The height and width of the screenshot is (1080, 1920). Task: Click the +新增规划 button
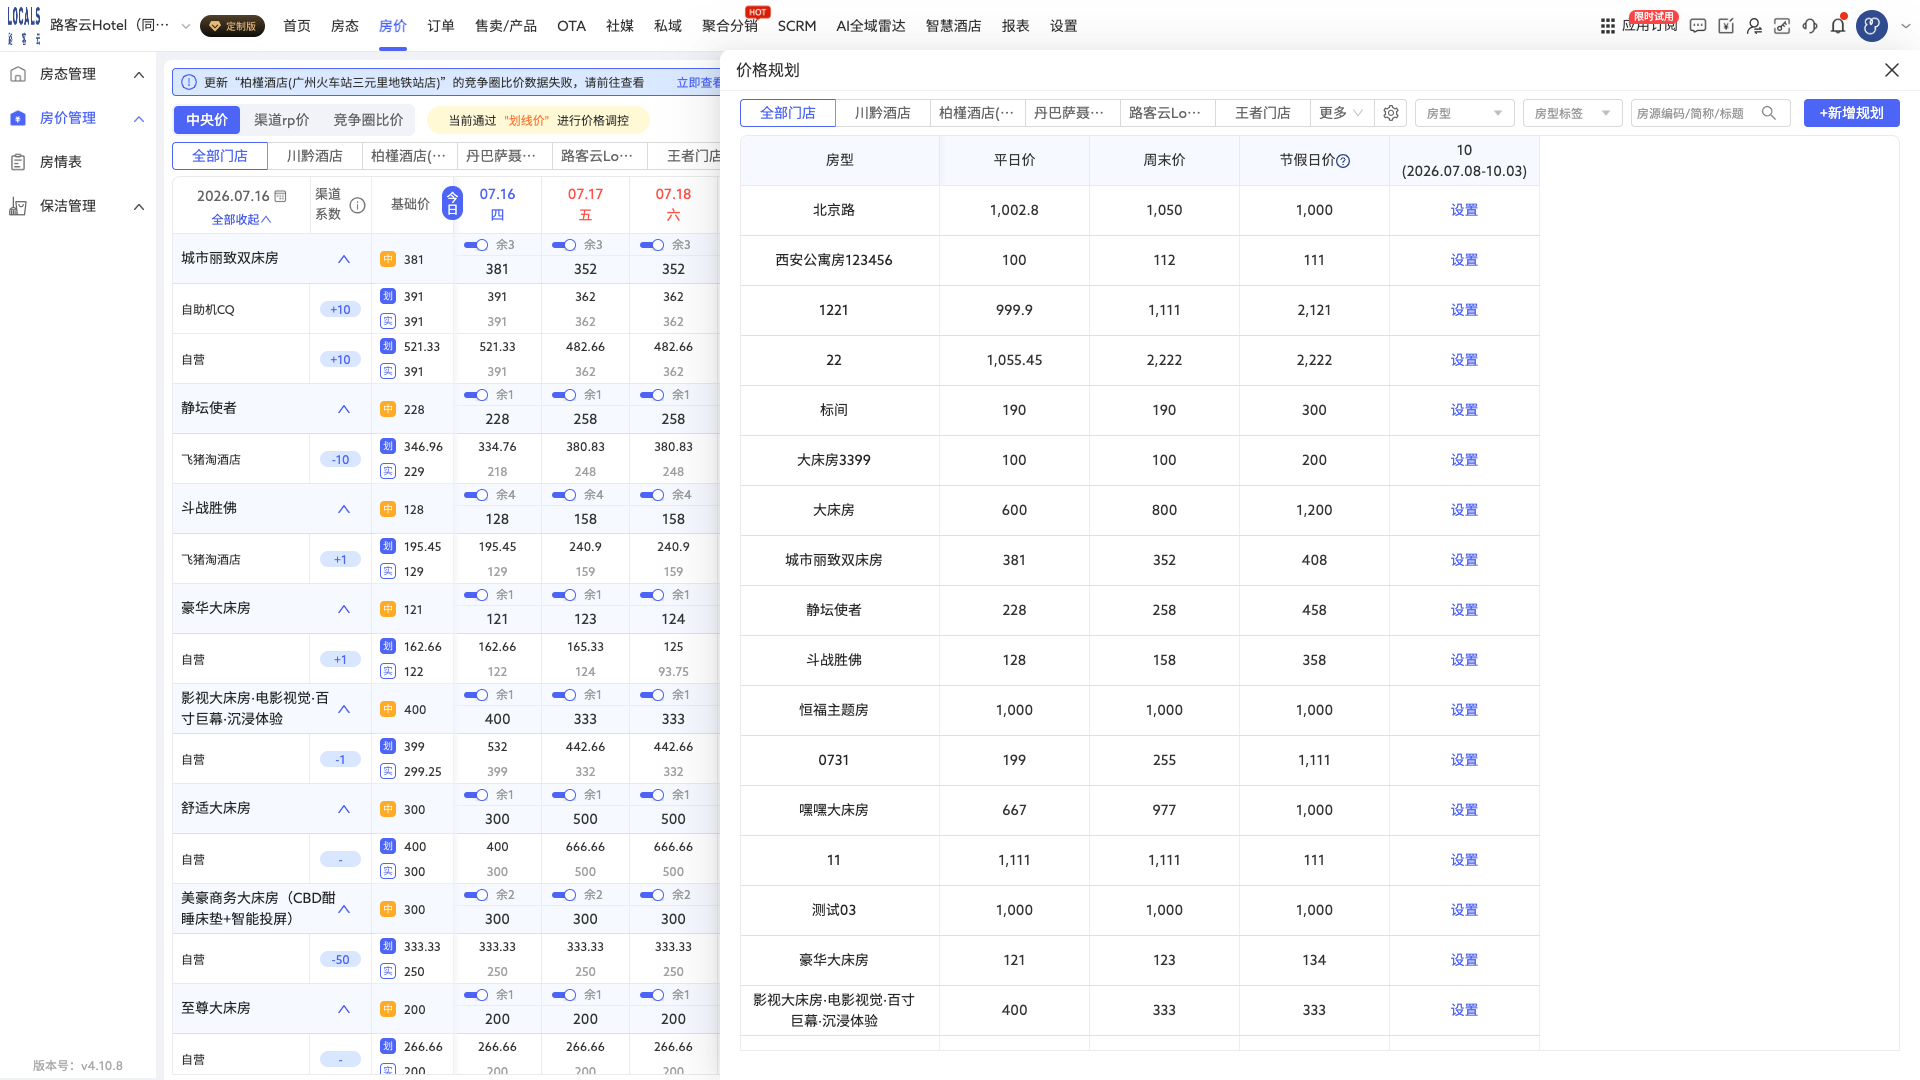point(1852,113)
